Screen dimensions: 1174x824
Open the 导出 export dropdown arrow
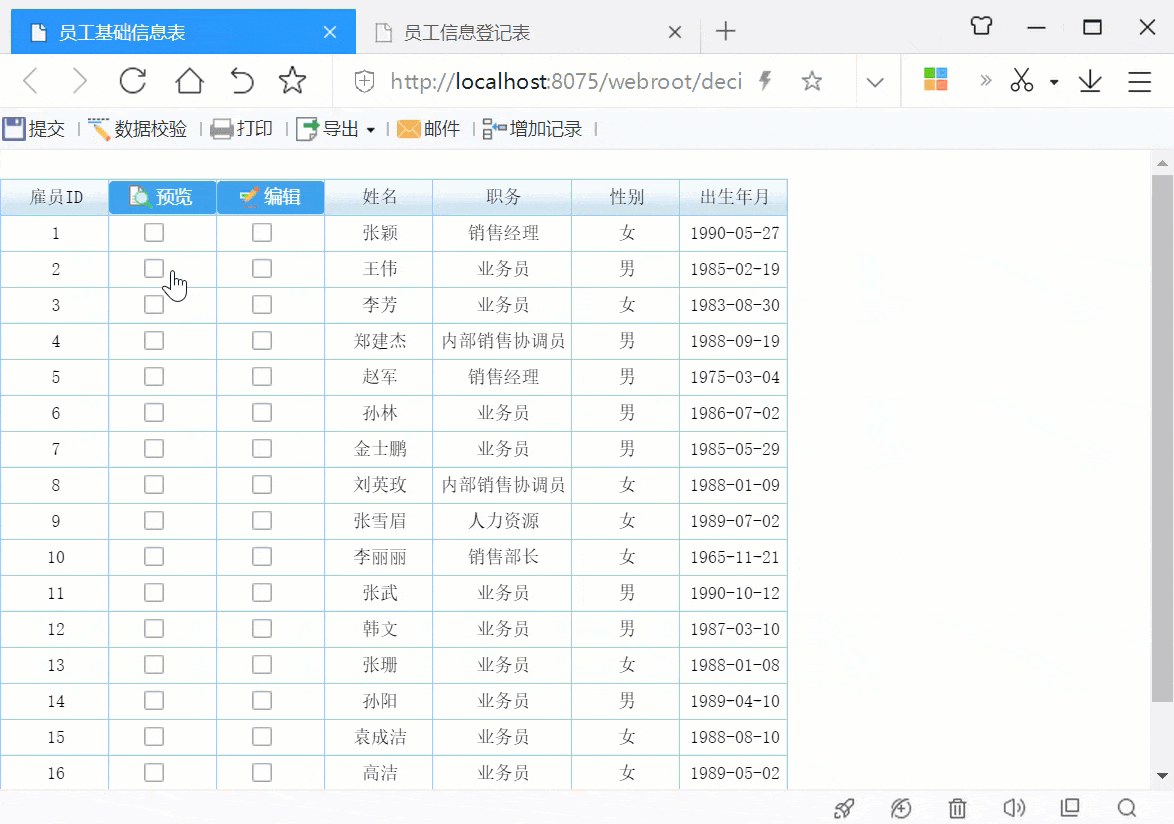click(x=371, y=130)
